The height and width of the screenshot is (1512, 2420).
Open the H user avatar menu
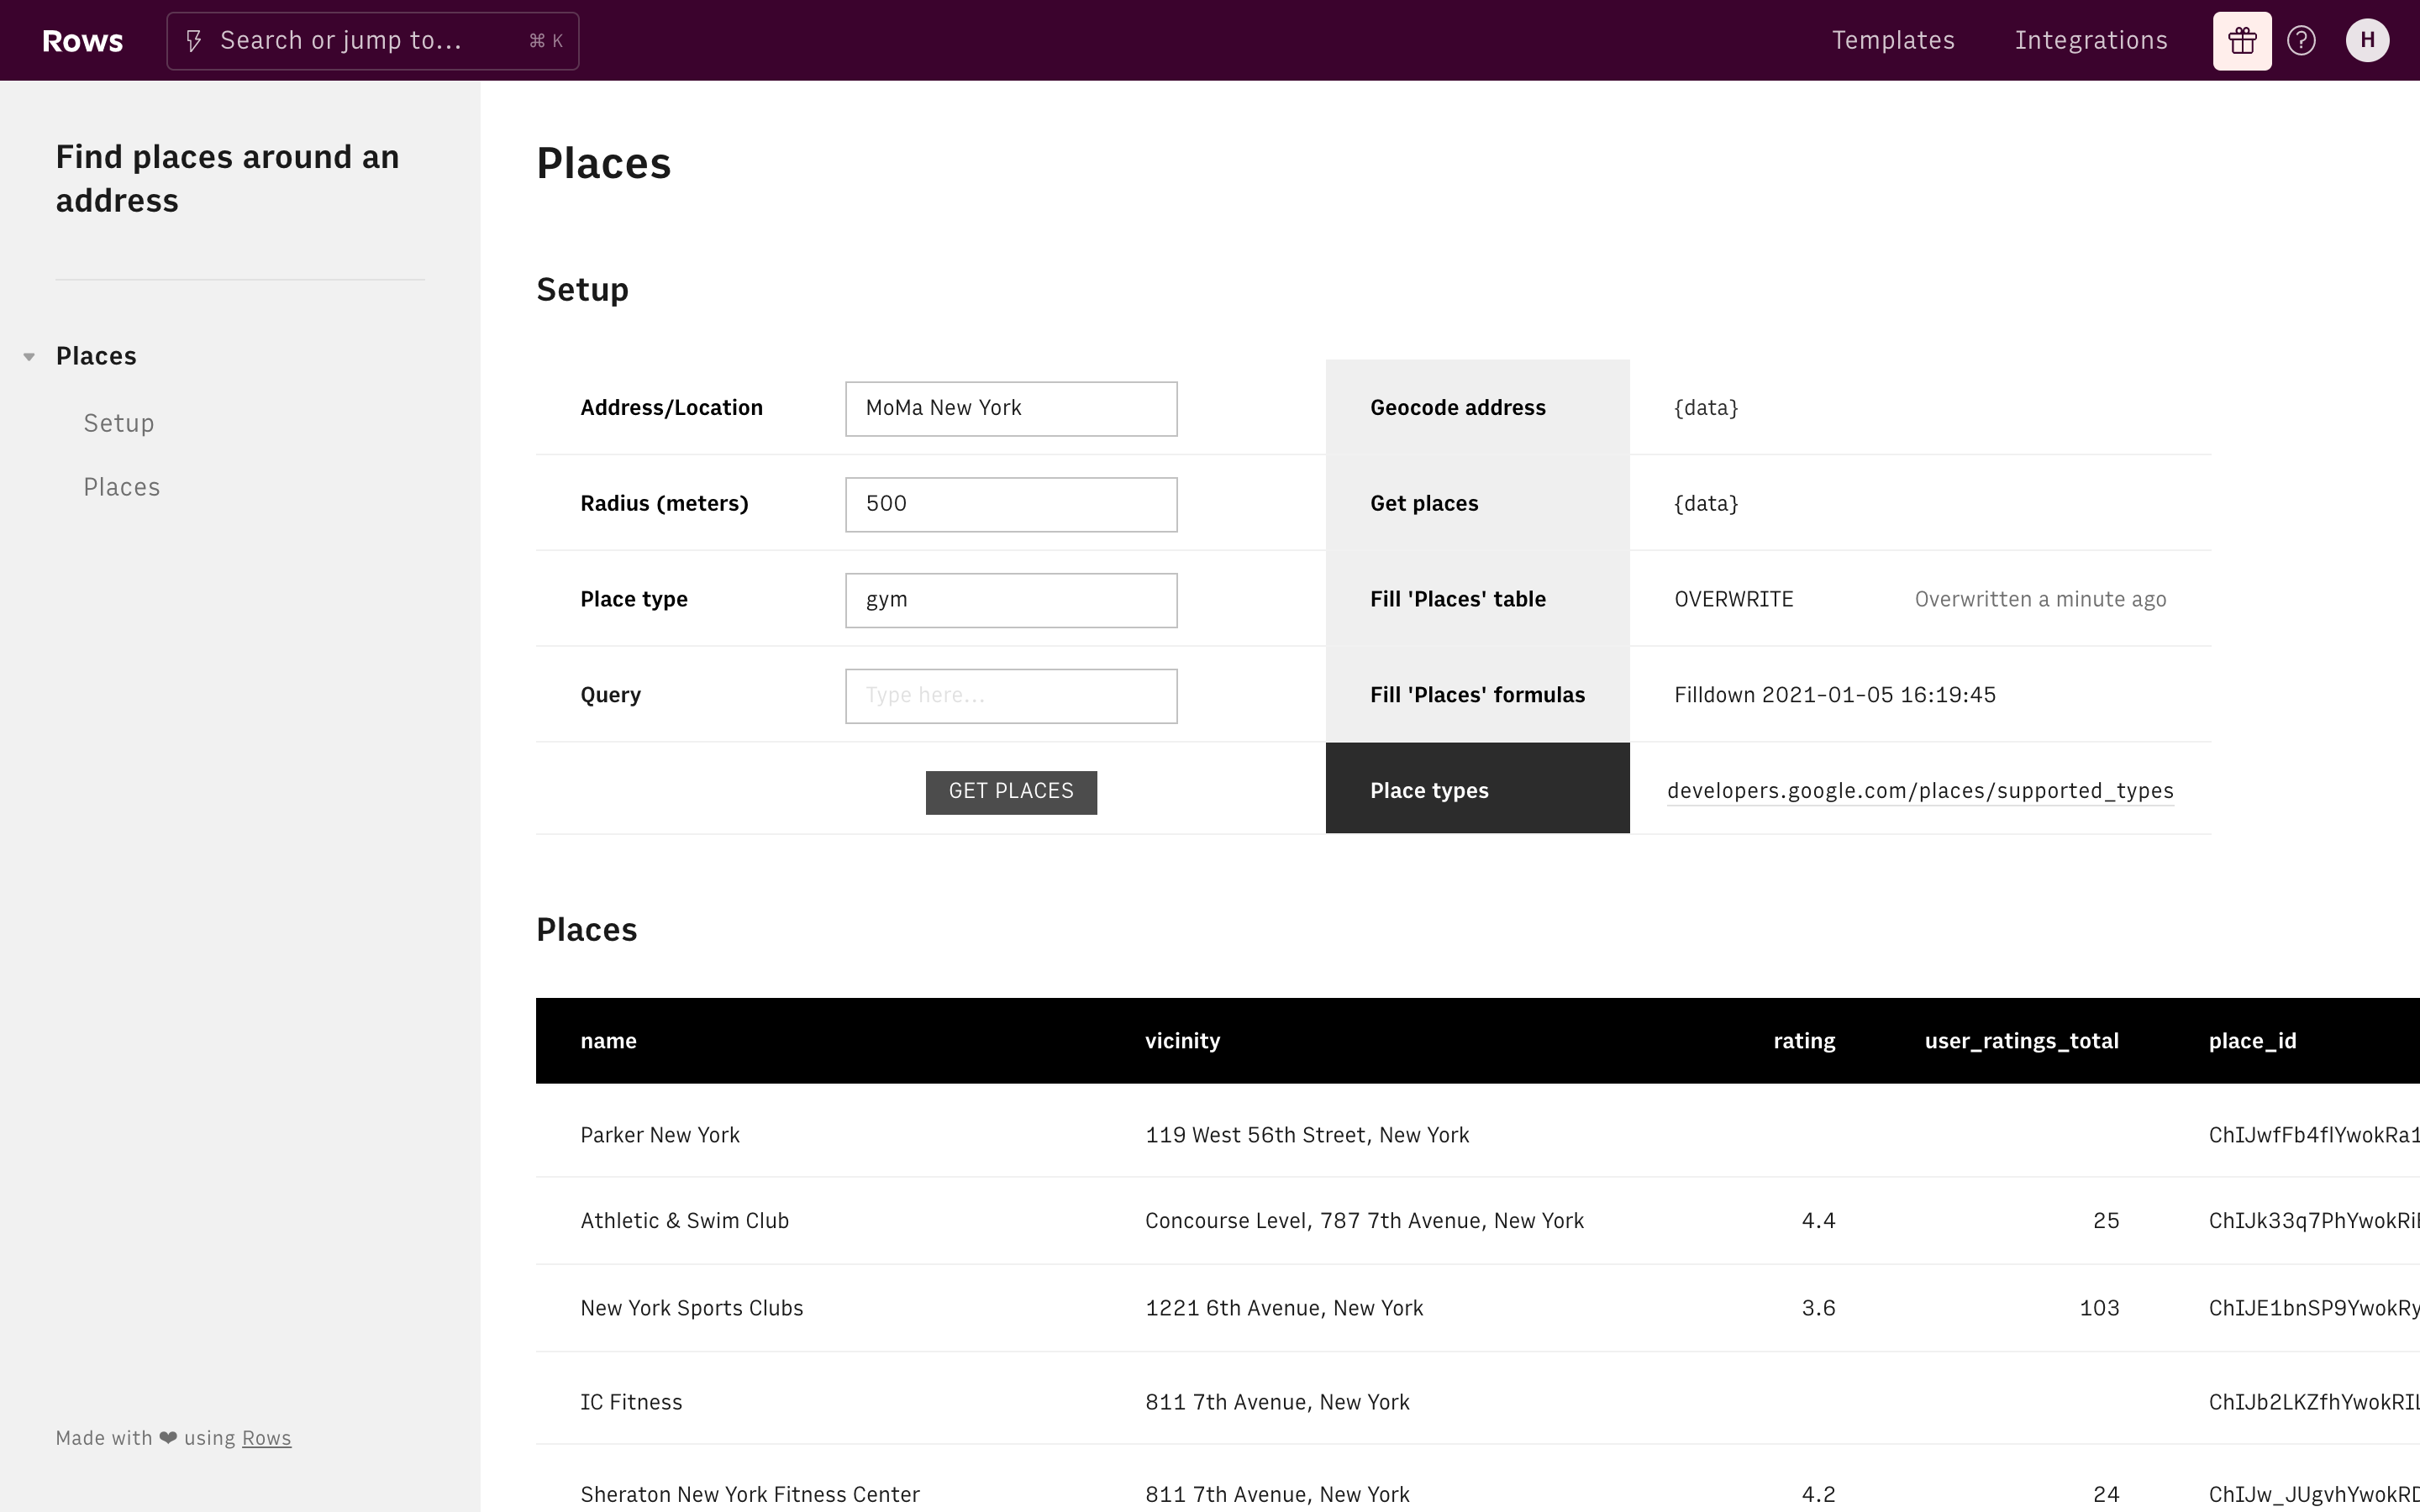point(2367,41)
